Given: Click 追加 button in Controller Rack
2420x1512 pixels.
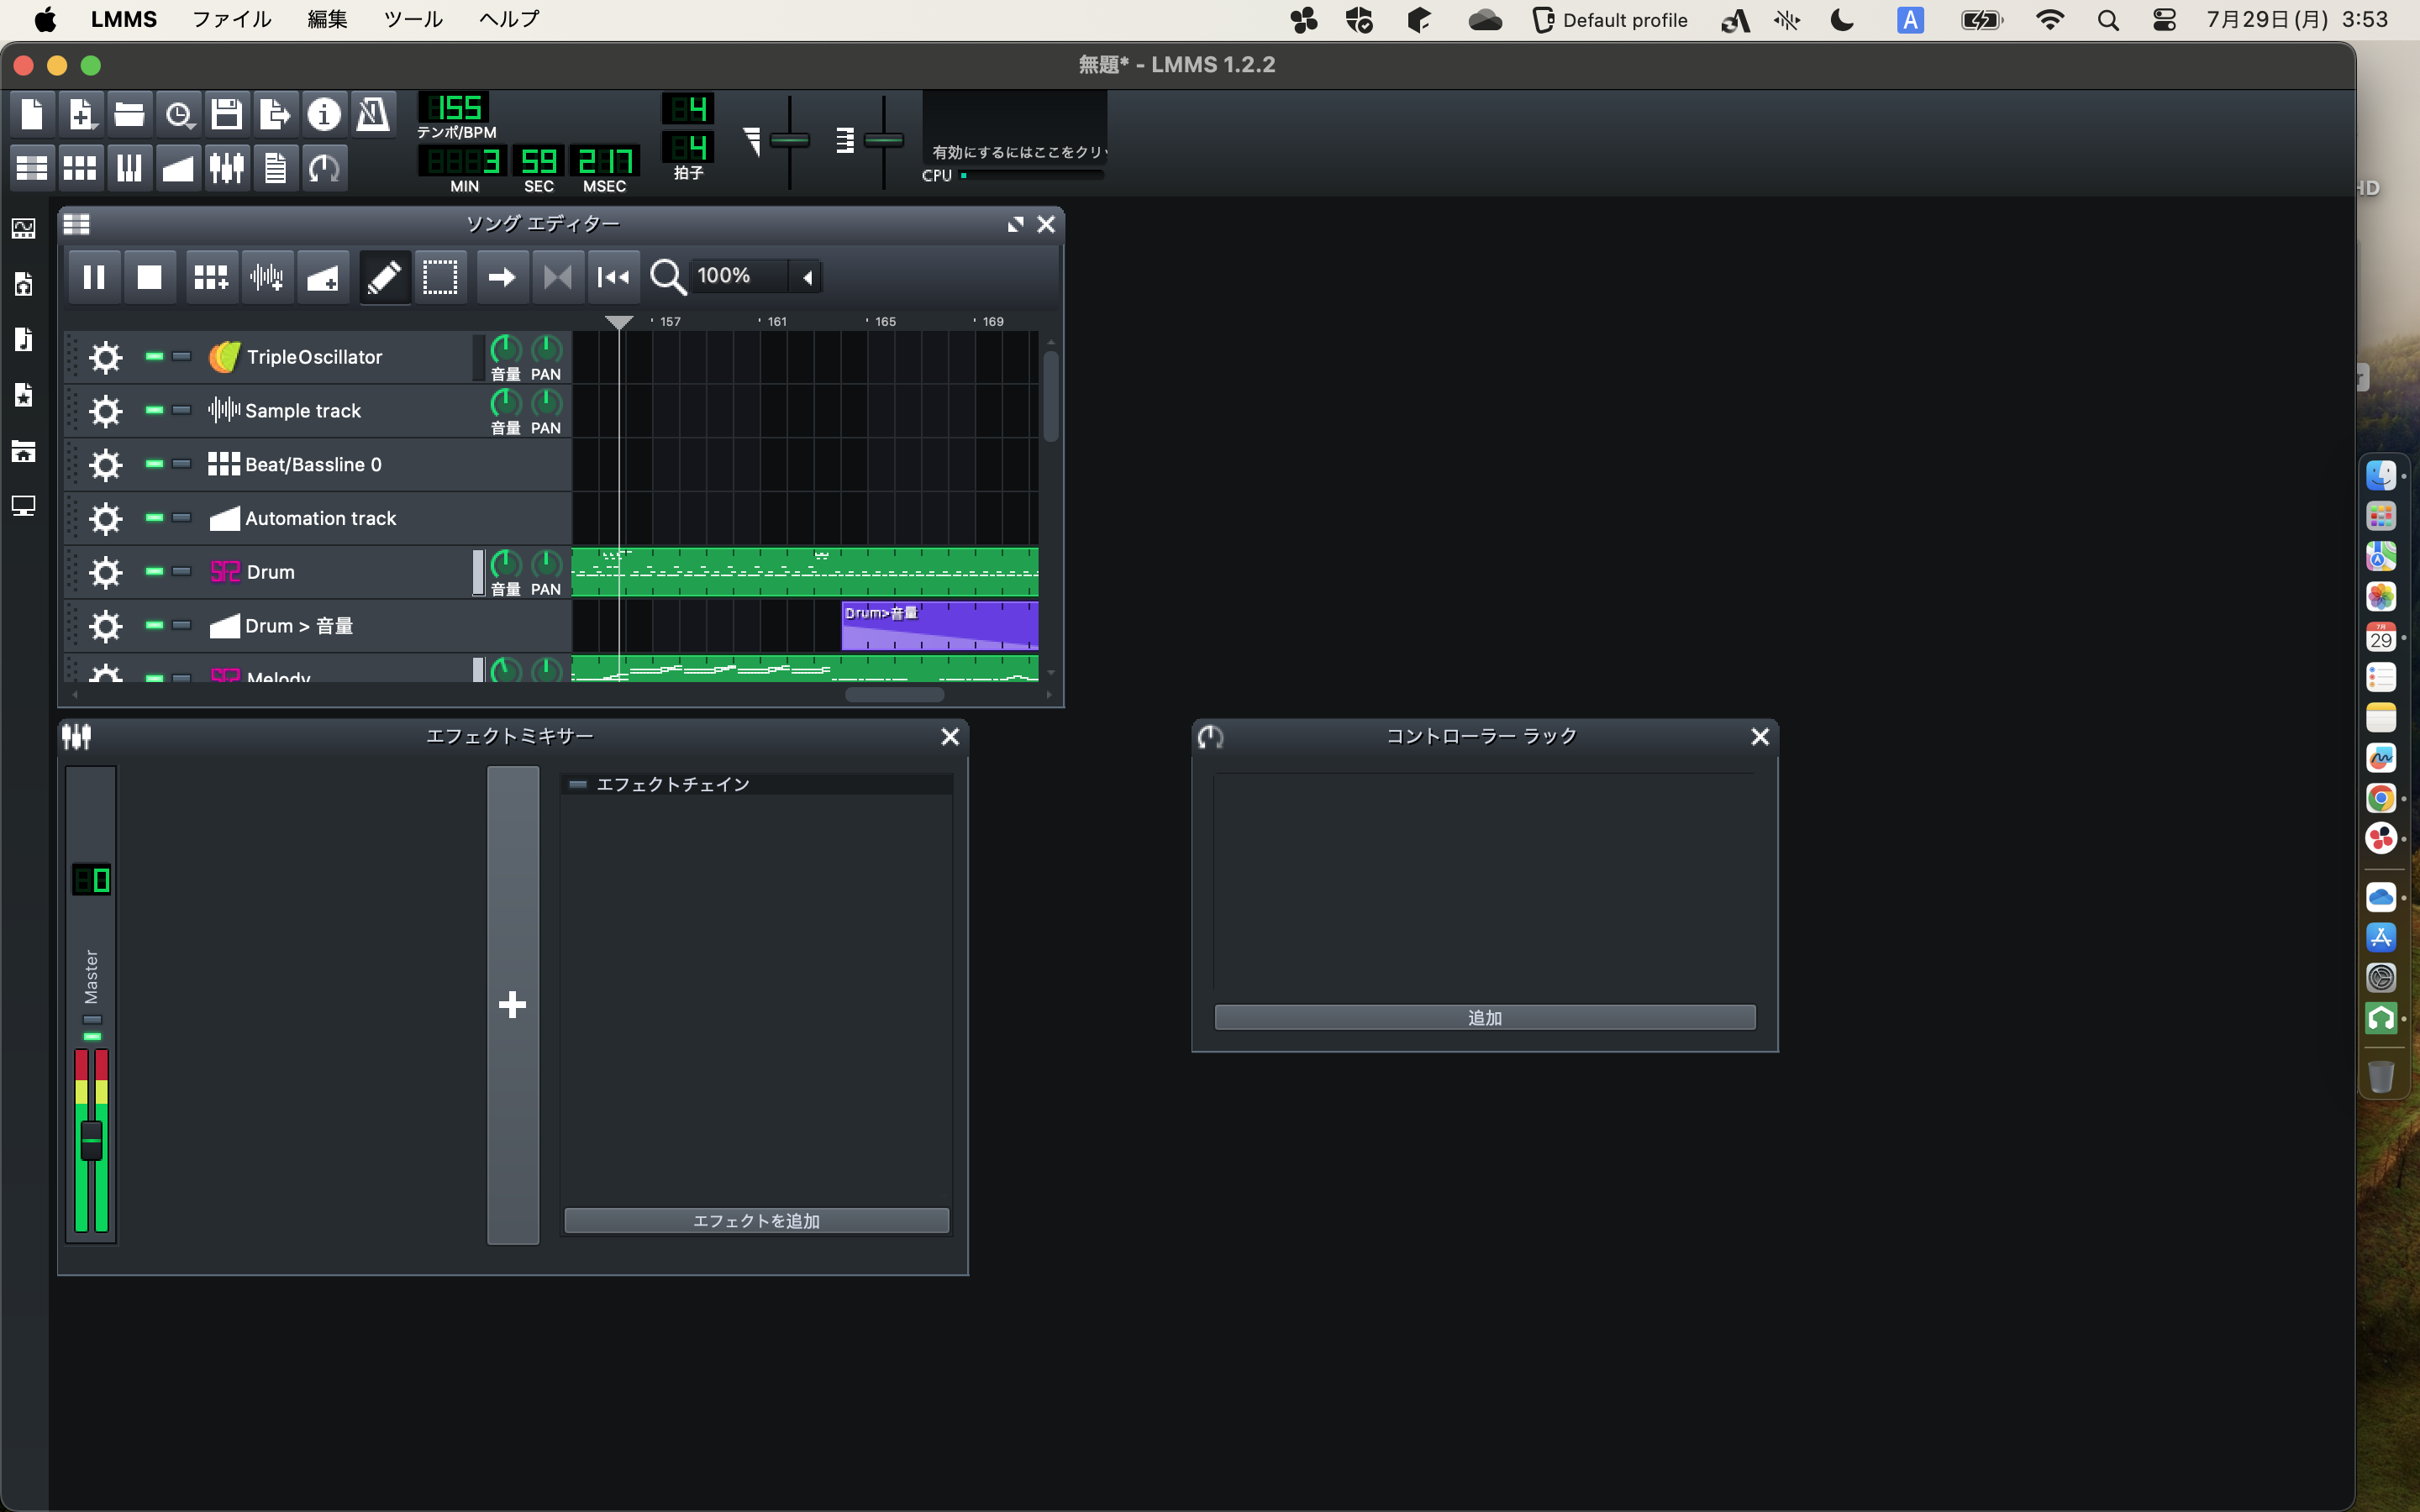Looking at the screenshot, I should (x=1484, y=1018).
